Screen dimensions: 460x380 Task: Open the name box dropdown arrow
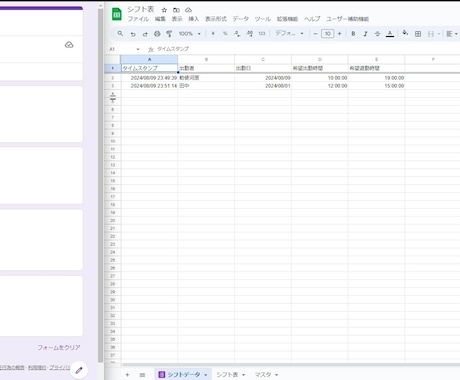click(138, 49)
